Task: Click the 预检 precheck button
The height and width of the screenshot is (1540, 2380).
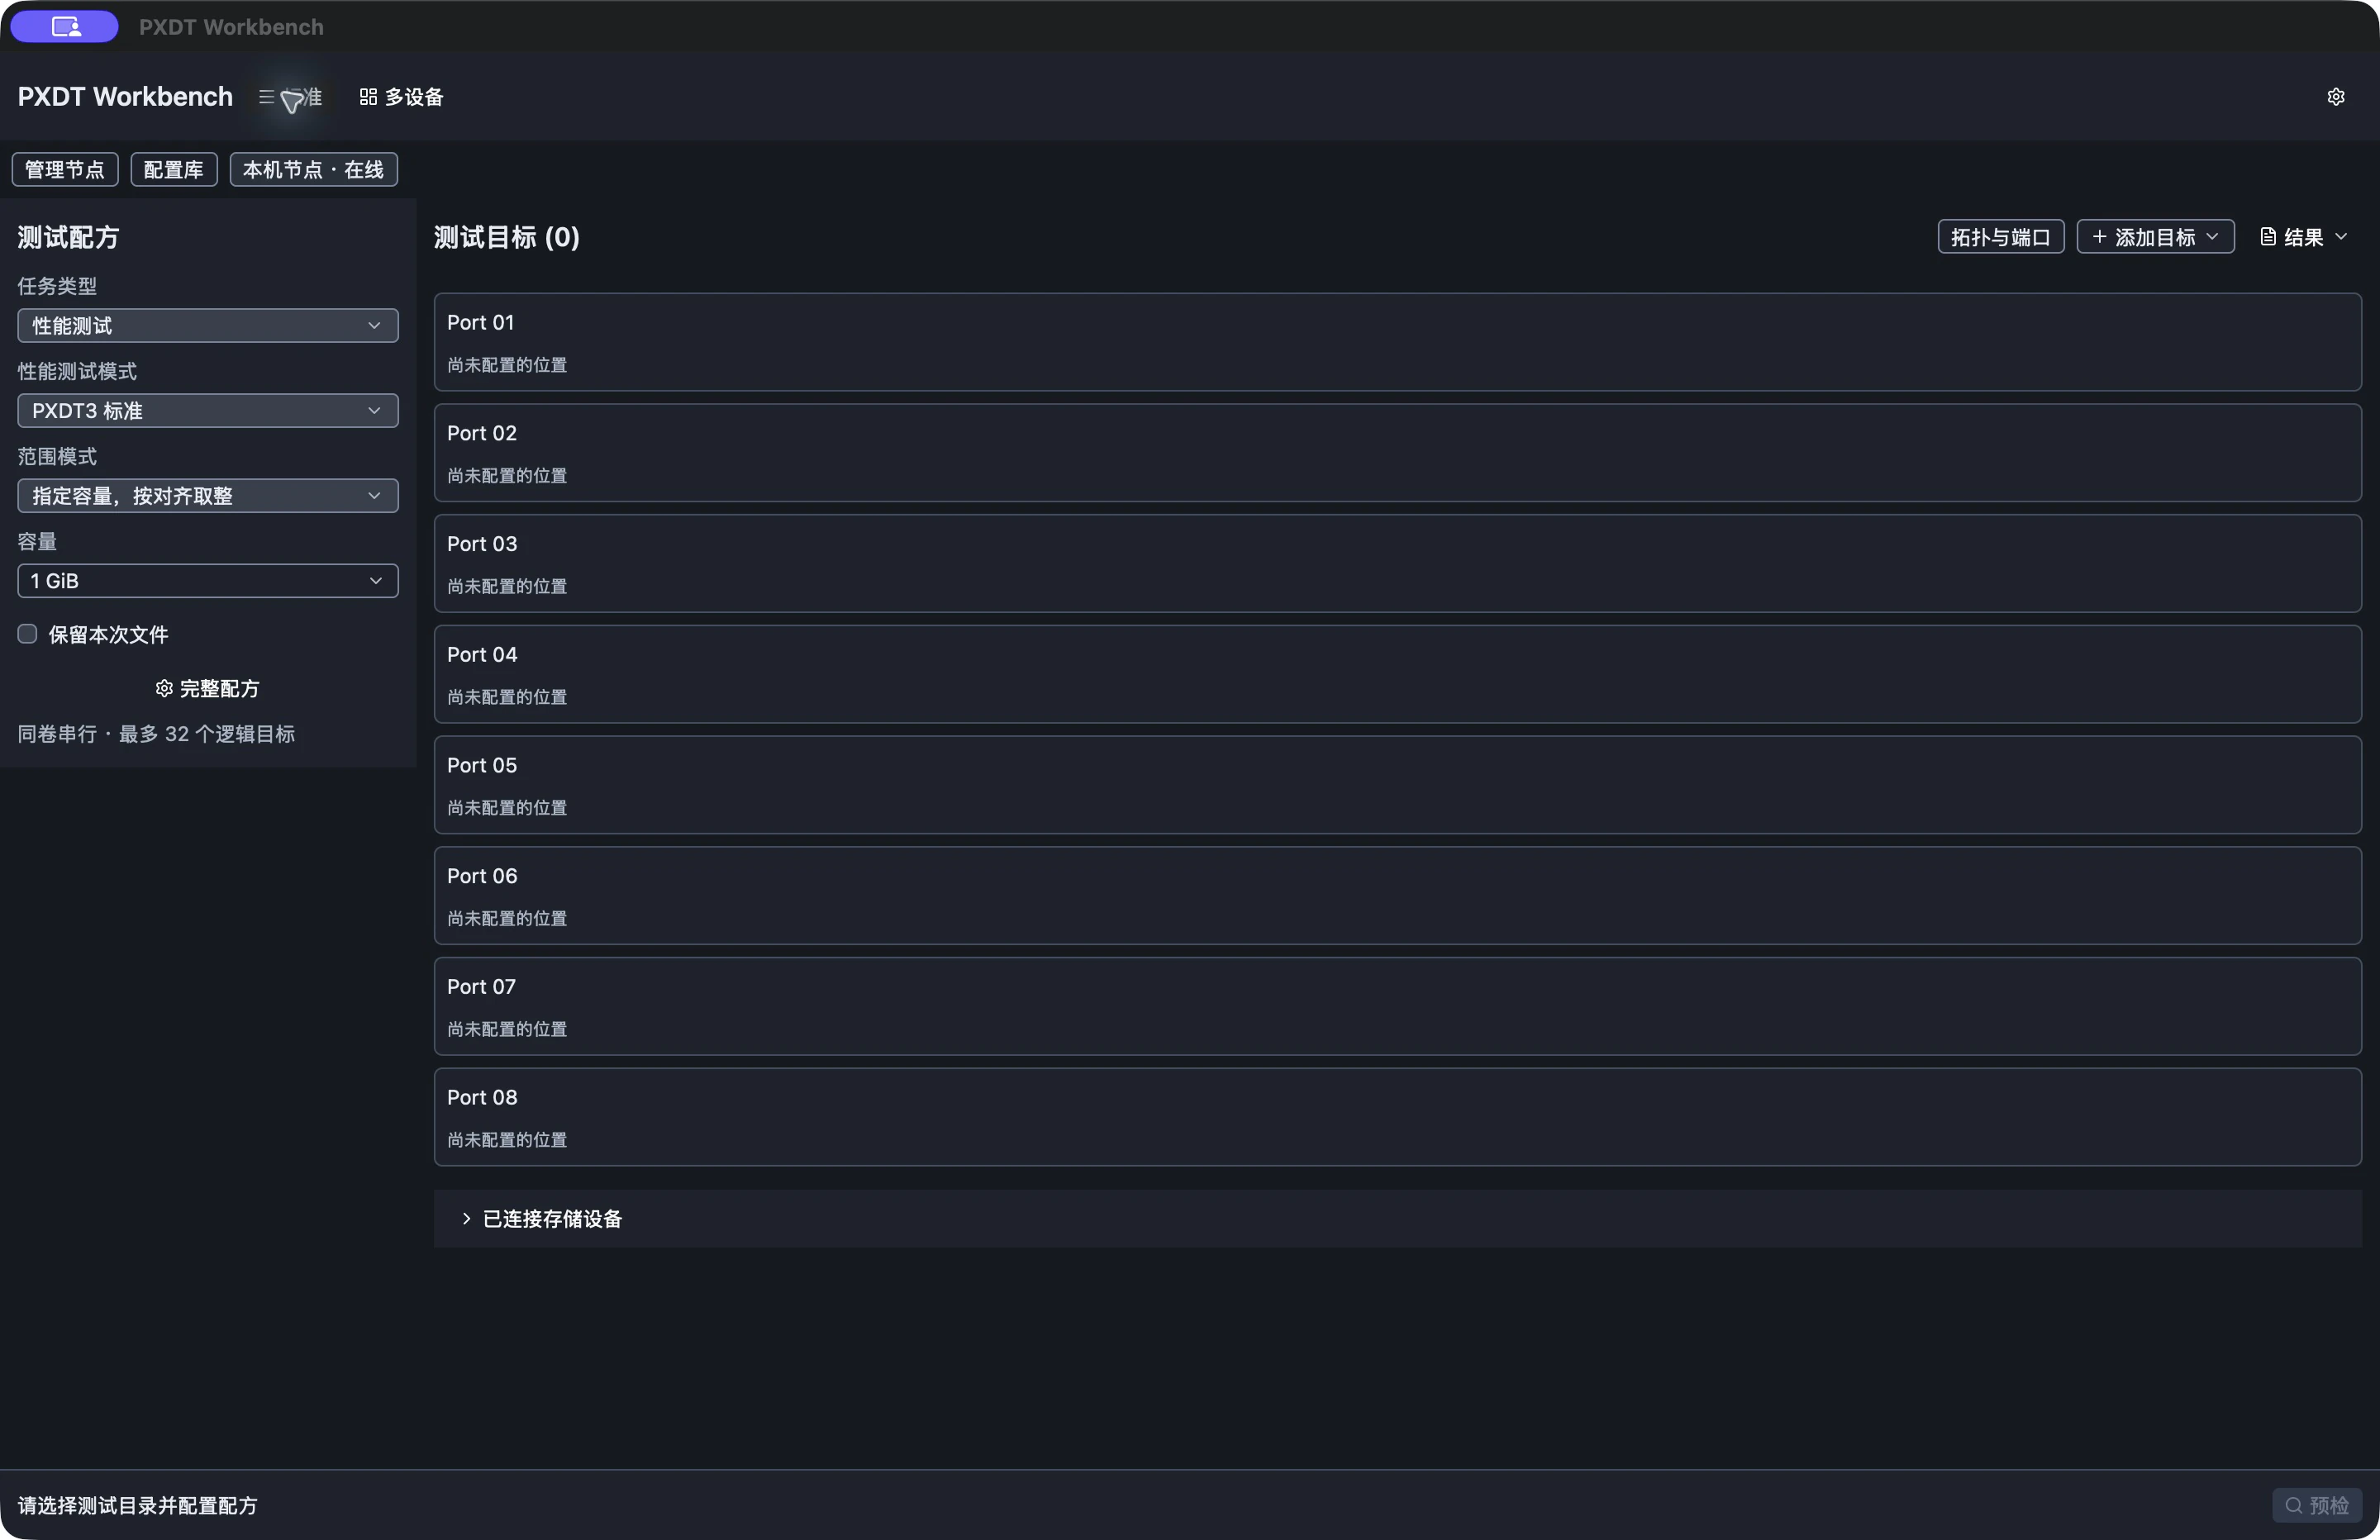Action: click(2317, 1505)
